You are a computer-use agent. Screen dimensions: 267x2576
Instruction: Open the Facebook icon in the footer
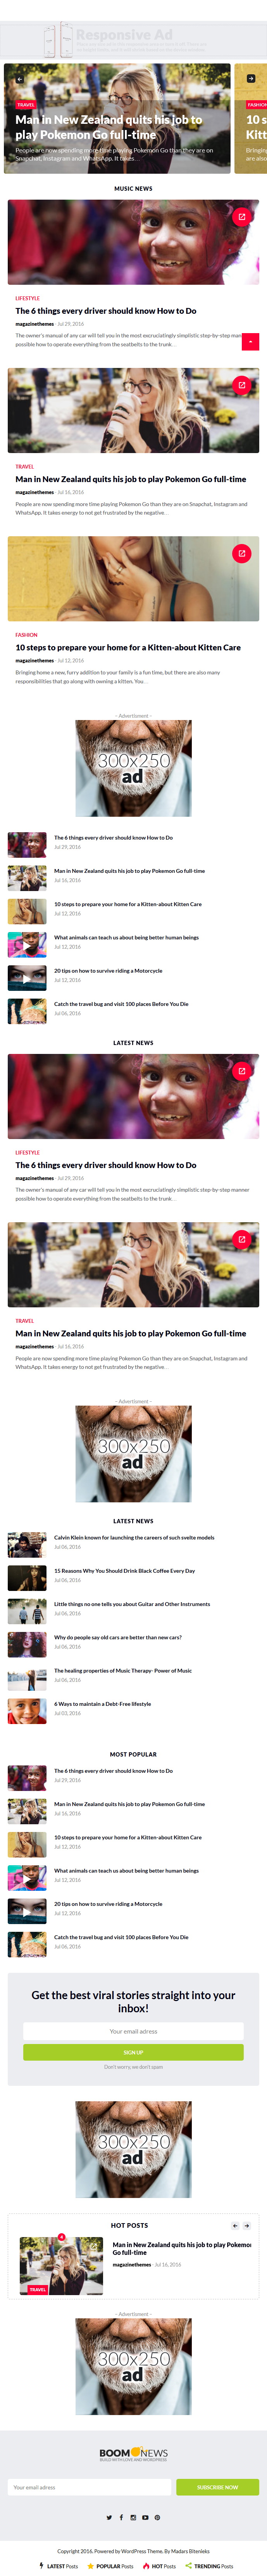click(x=121, y=2517)
